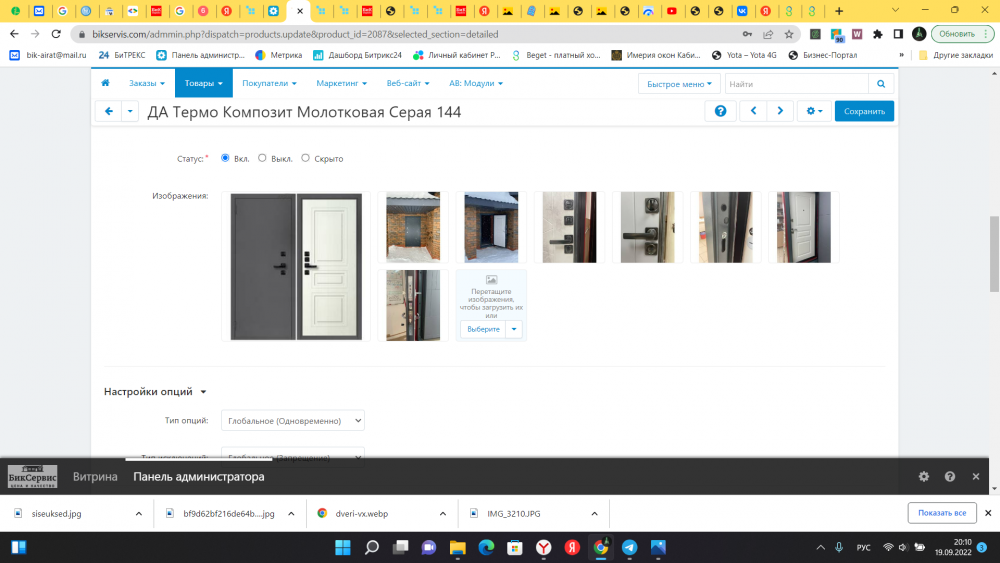
Task: Open the Тип опций dropdown
Action: (x=292, y=421)
